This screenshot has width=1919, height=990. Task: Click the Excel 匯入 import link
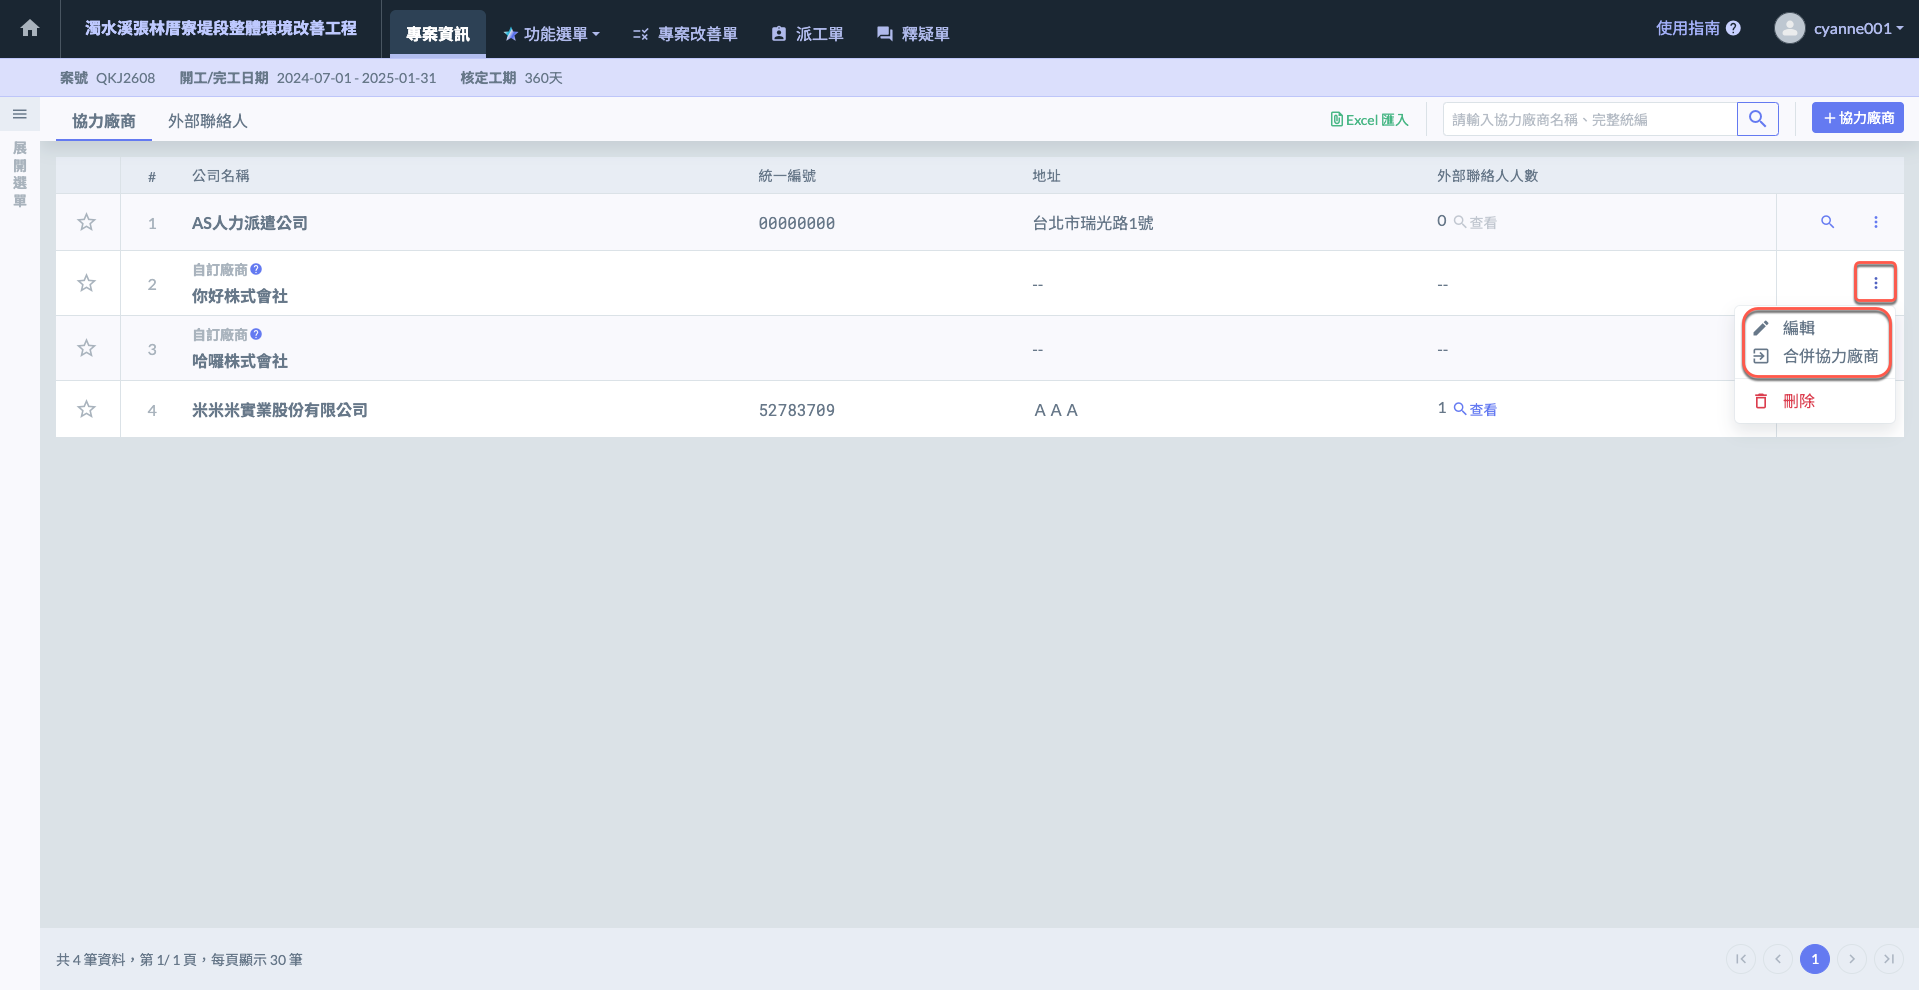click(1369, 120)
